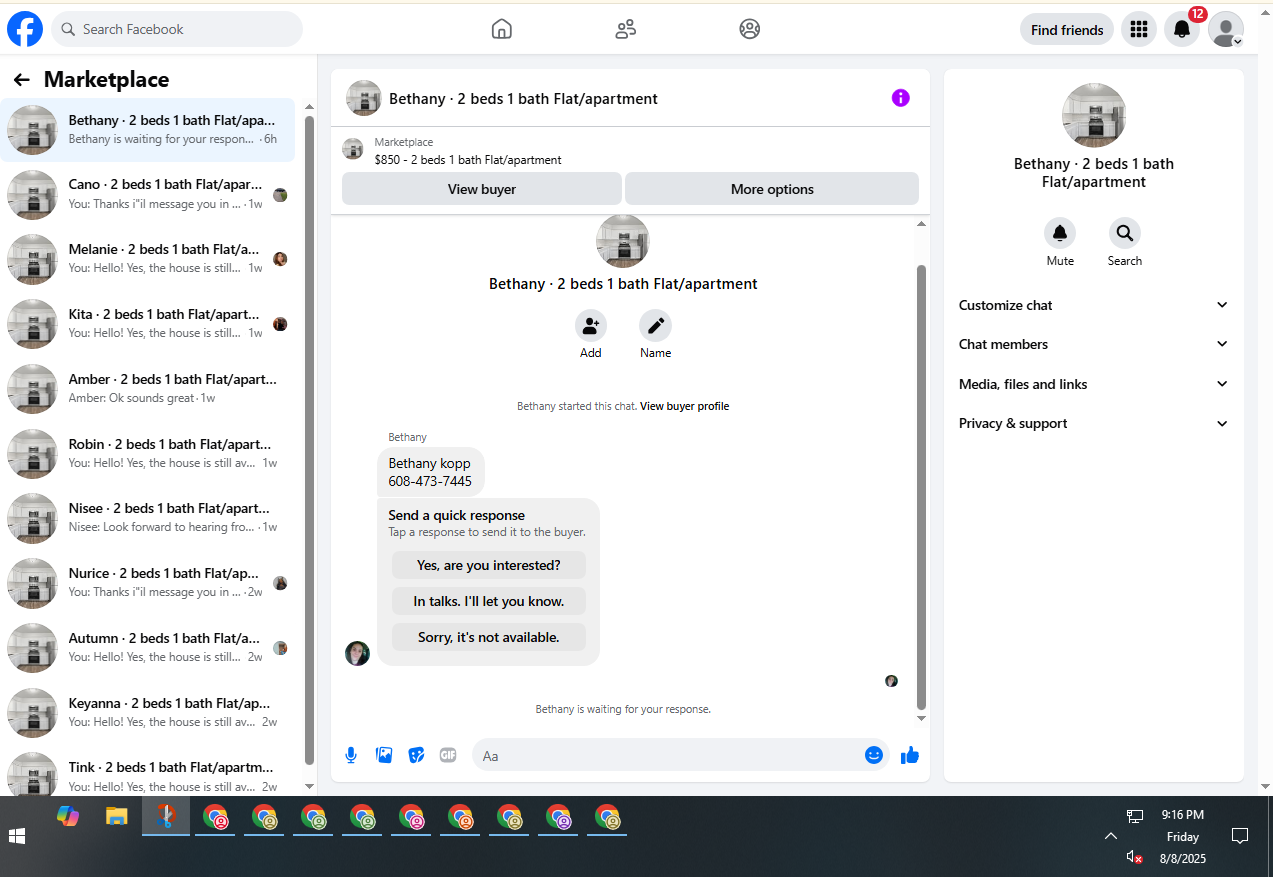Click the "$850 - 2 beds 1 bath Flat/apartment" text
1273x877 pixels.
coord(468,160)
